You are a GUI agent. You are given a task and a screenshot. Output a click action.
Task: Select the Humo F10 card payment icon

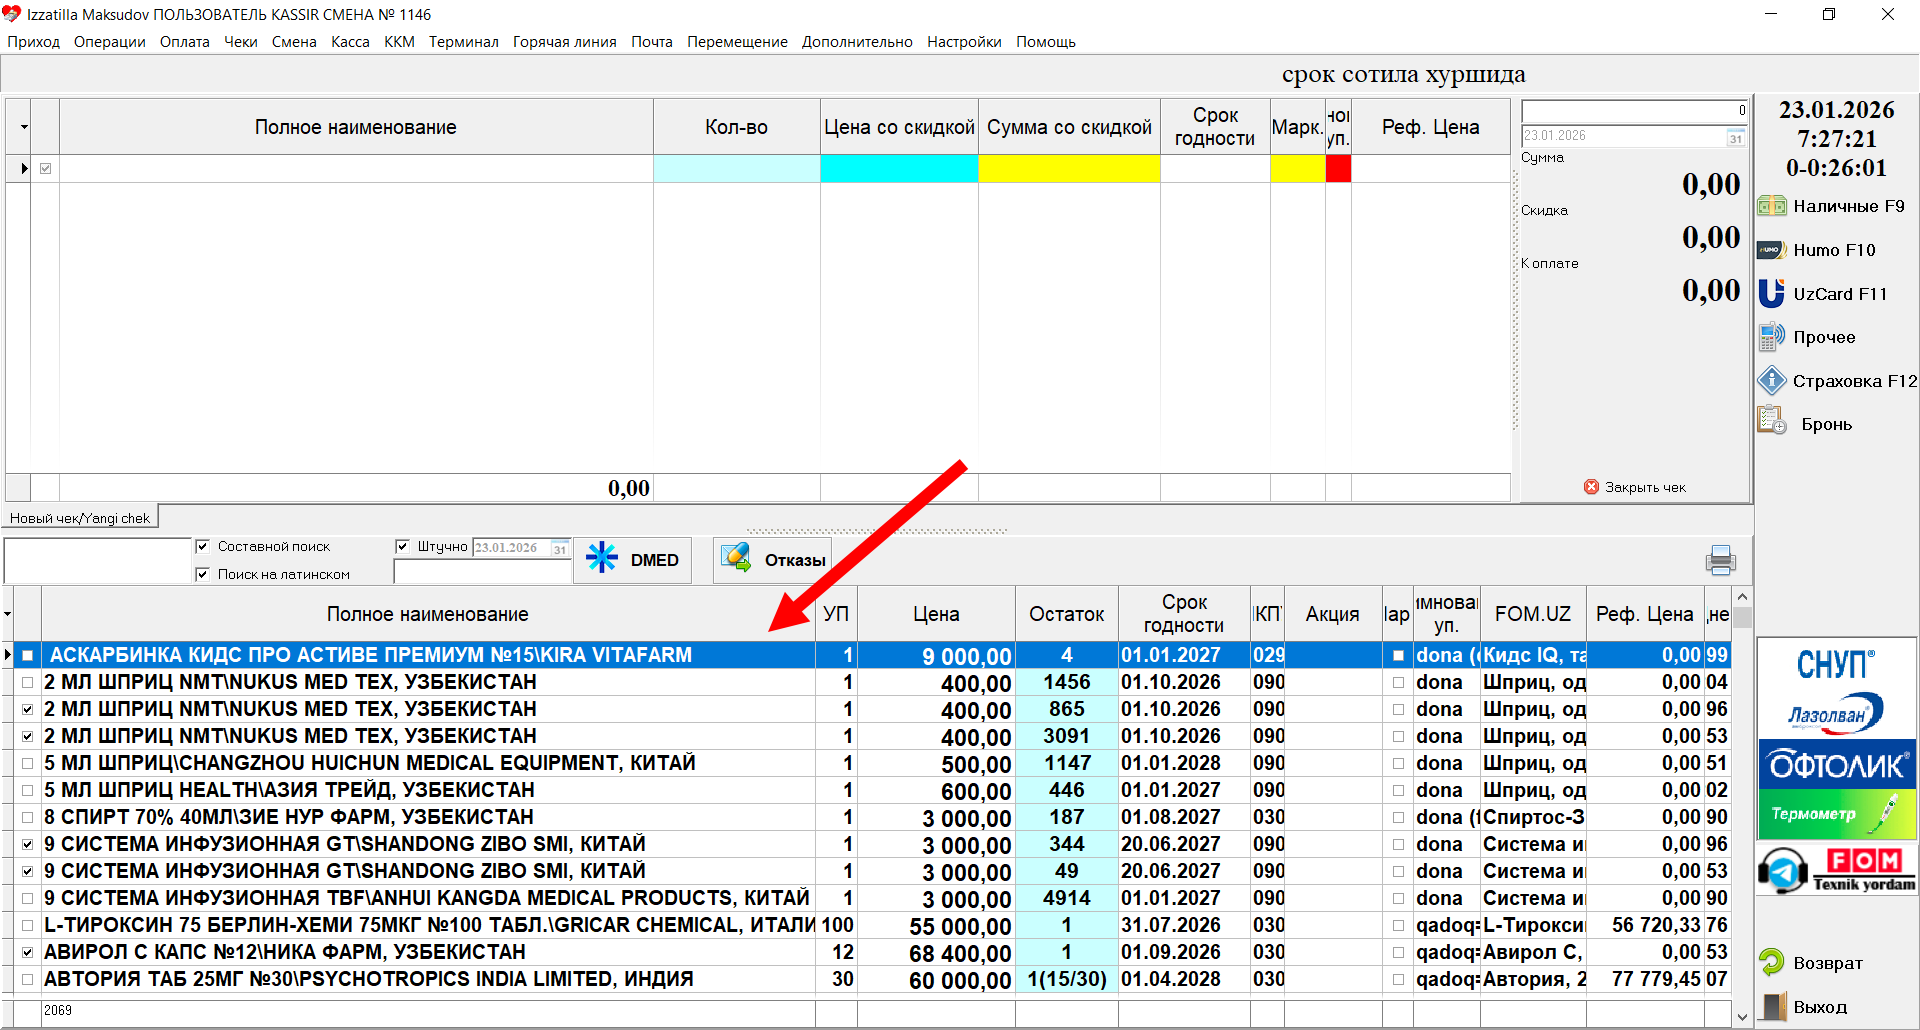pyautogui.click(x=1772, y=250)
